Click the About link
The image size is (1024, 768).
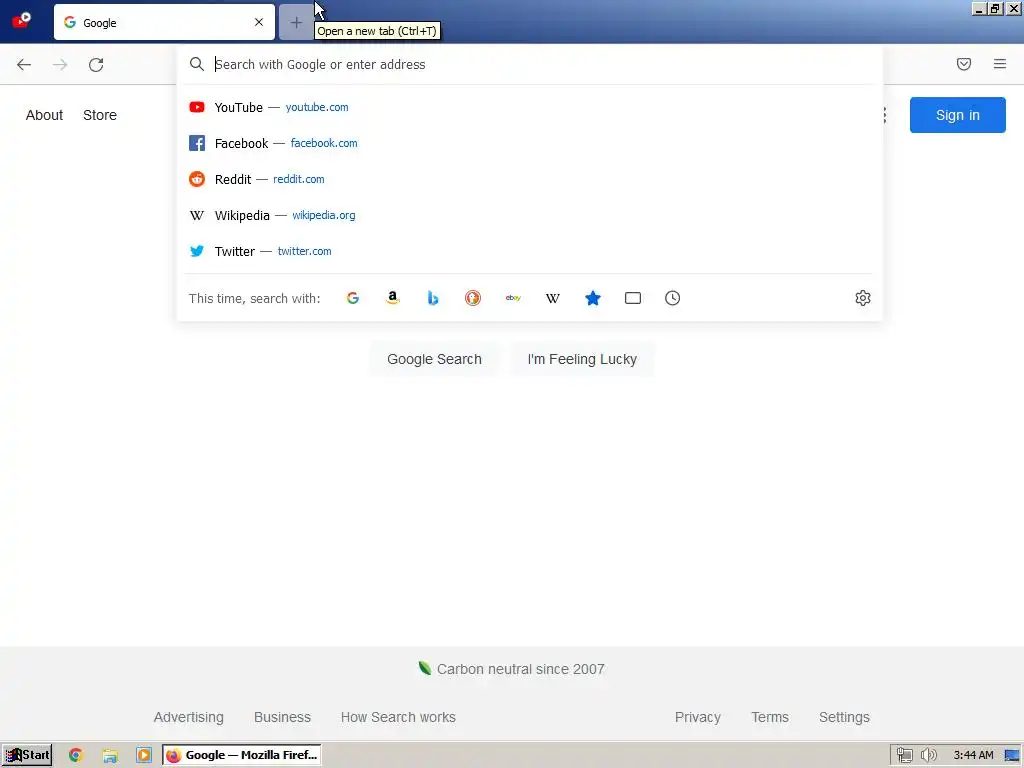click(x=44, y=115)
